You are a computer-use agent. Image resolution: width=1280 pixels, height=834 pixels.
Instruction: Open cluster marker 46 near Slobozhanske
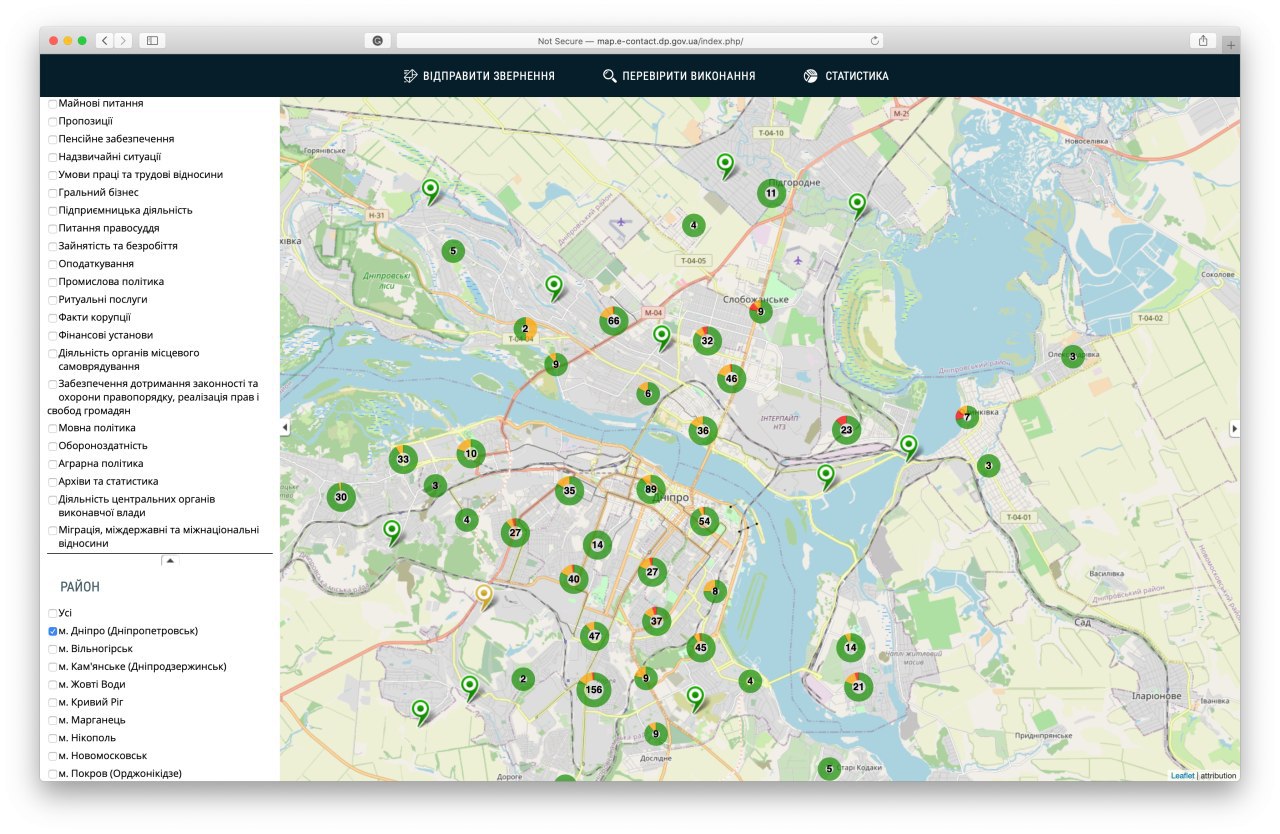coord(732,378)
